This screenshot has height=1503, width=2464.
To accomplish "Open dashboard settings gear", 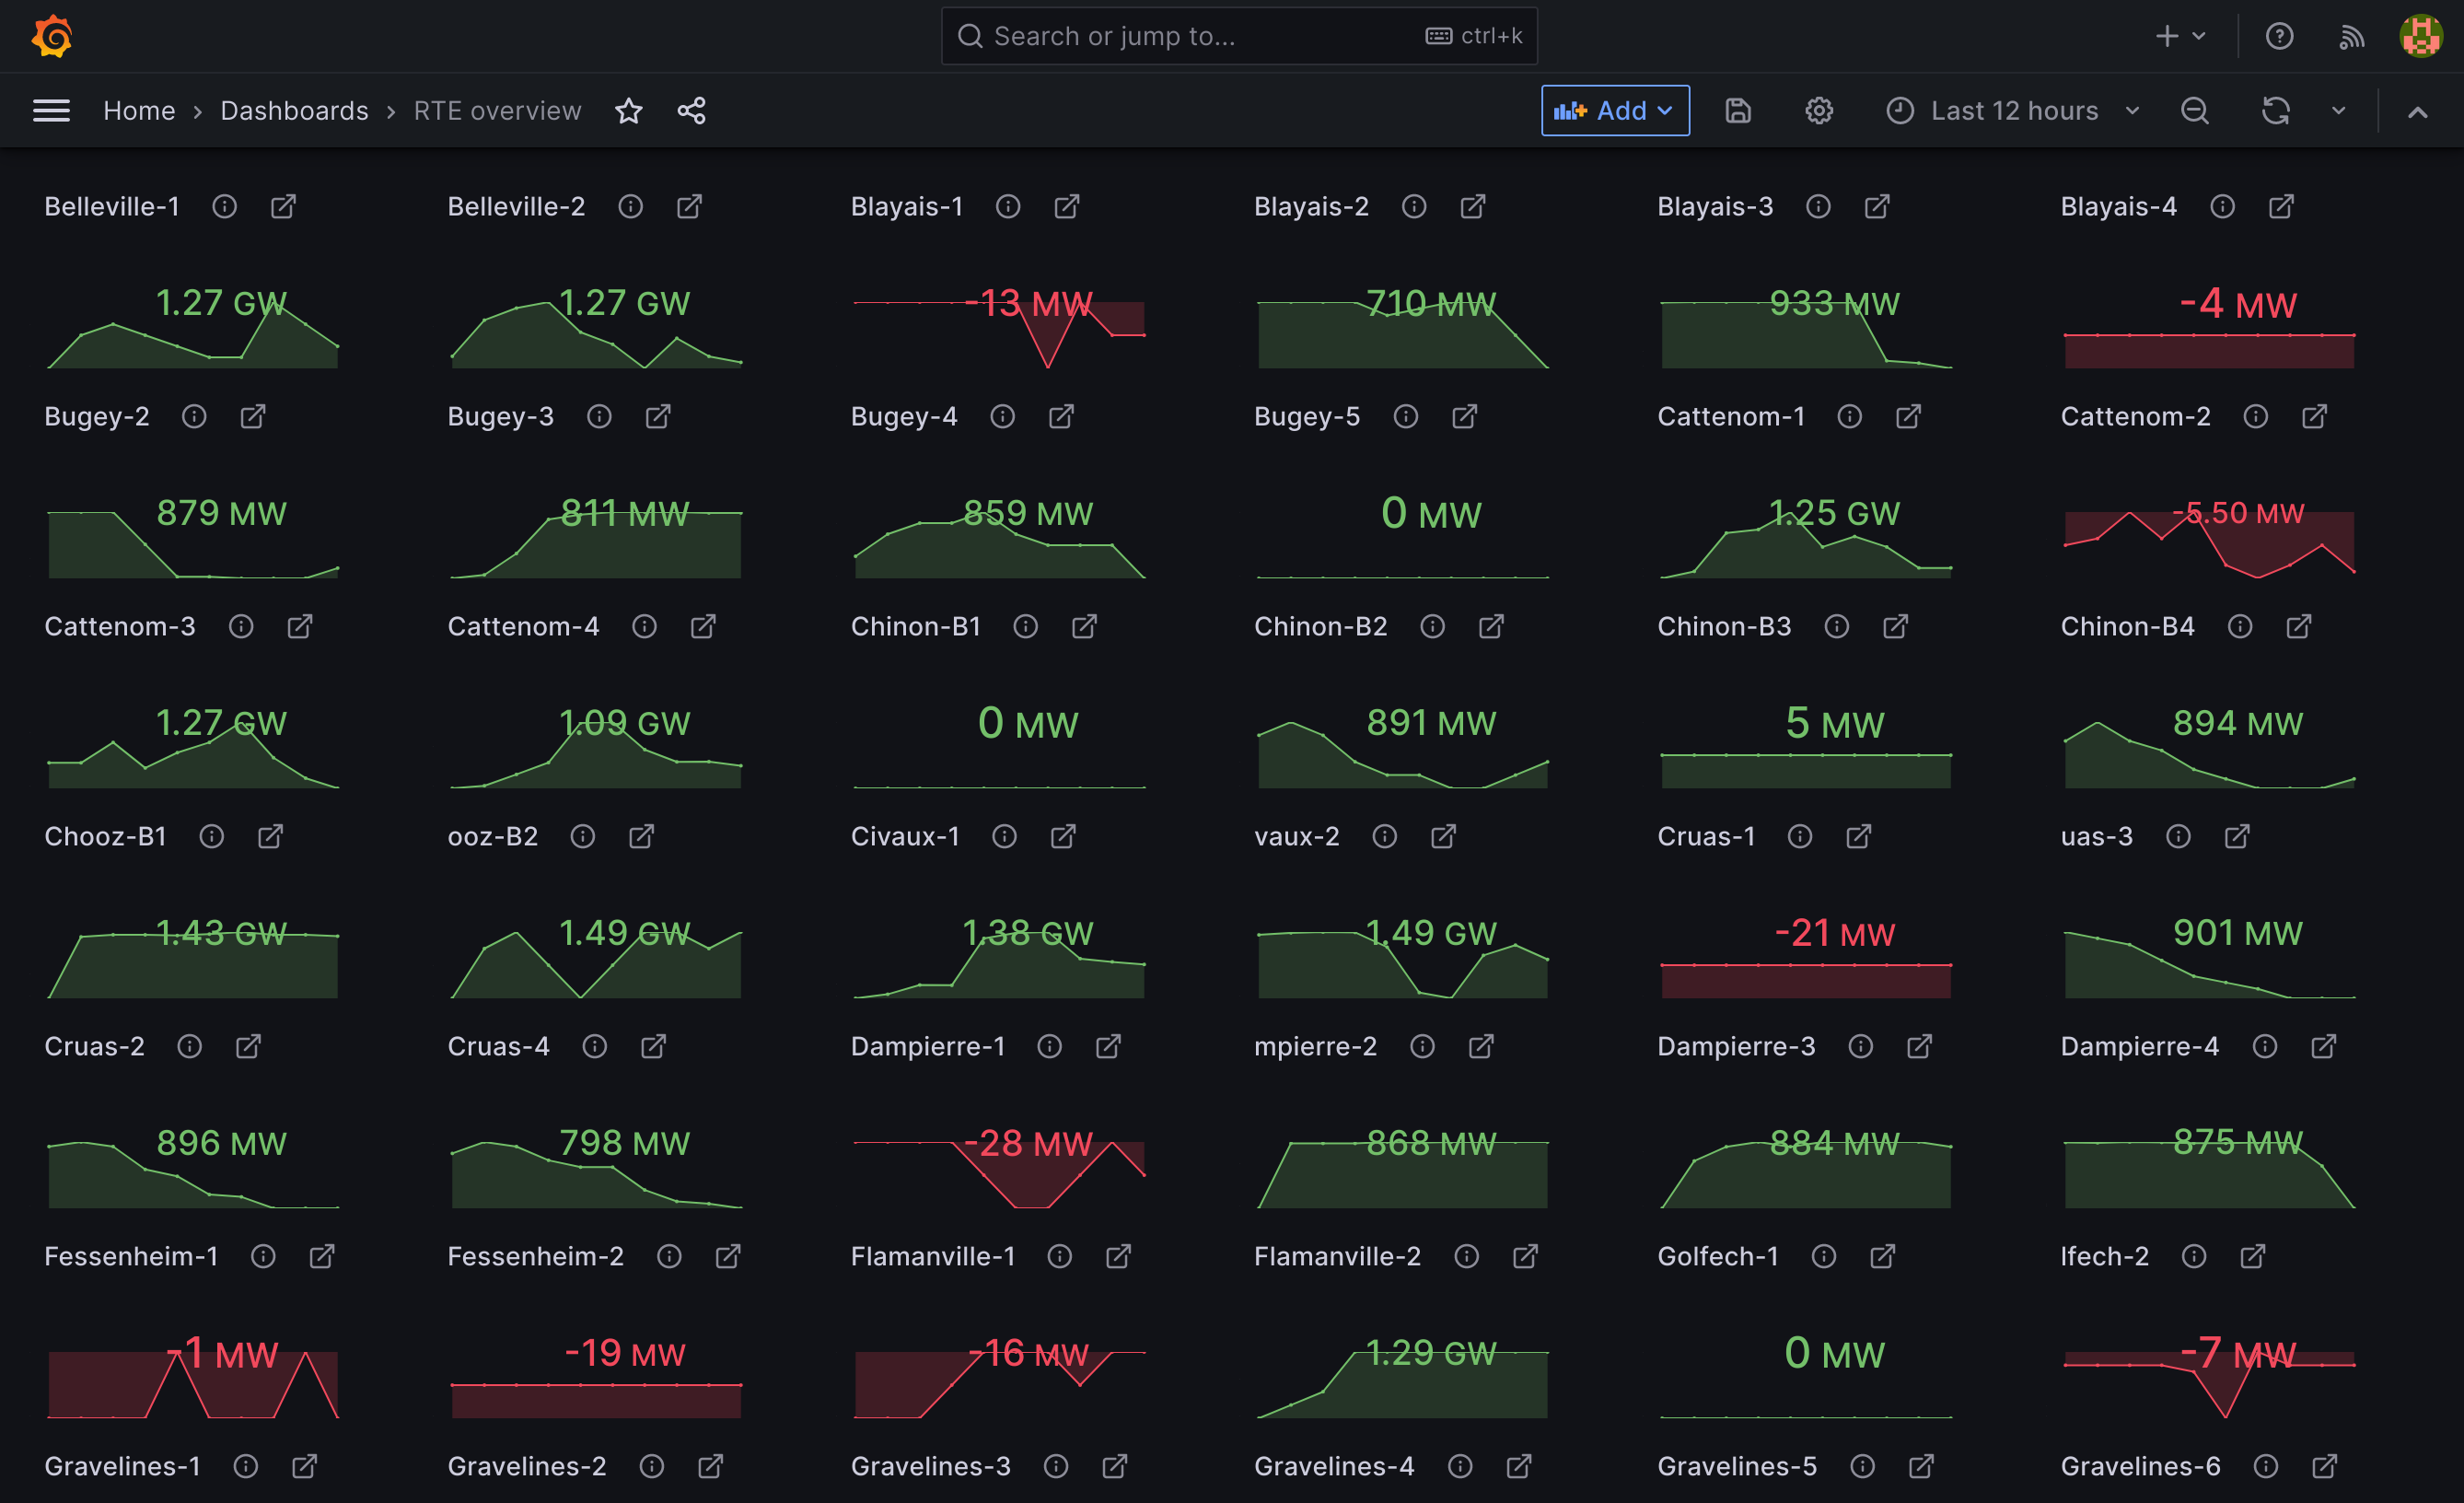I will click(x=1819, y=110).
